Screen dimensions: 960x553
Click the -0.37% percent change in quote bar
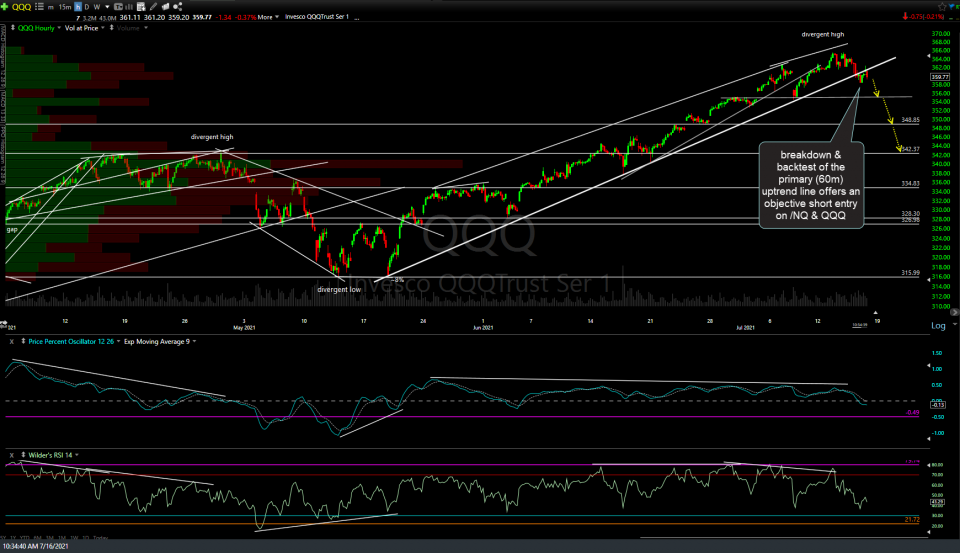[x=245, y=17]
